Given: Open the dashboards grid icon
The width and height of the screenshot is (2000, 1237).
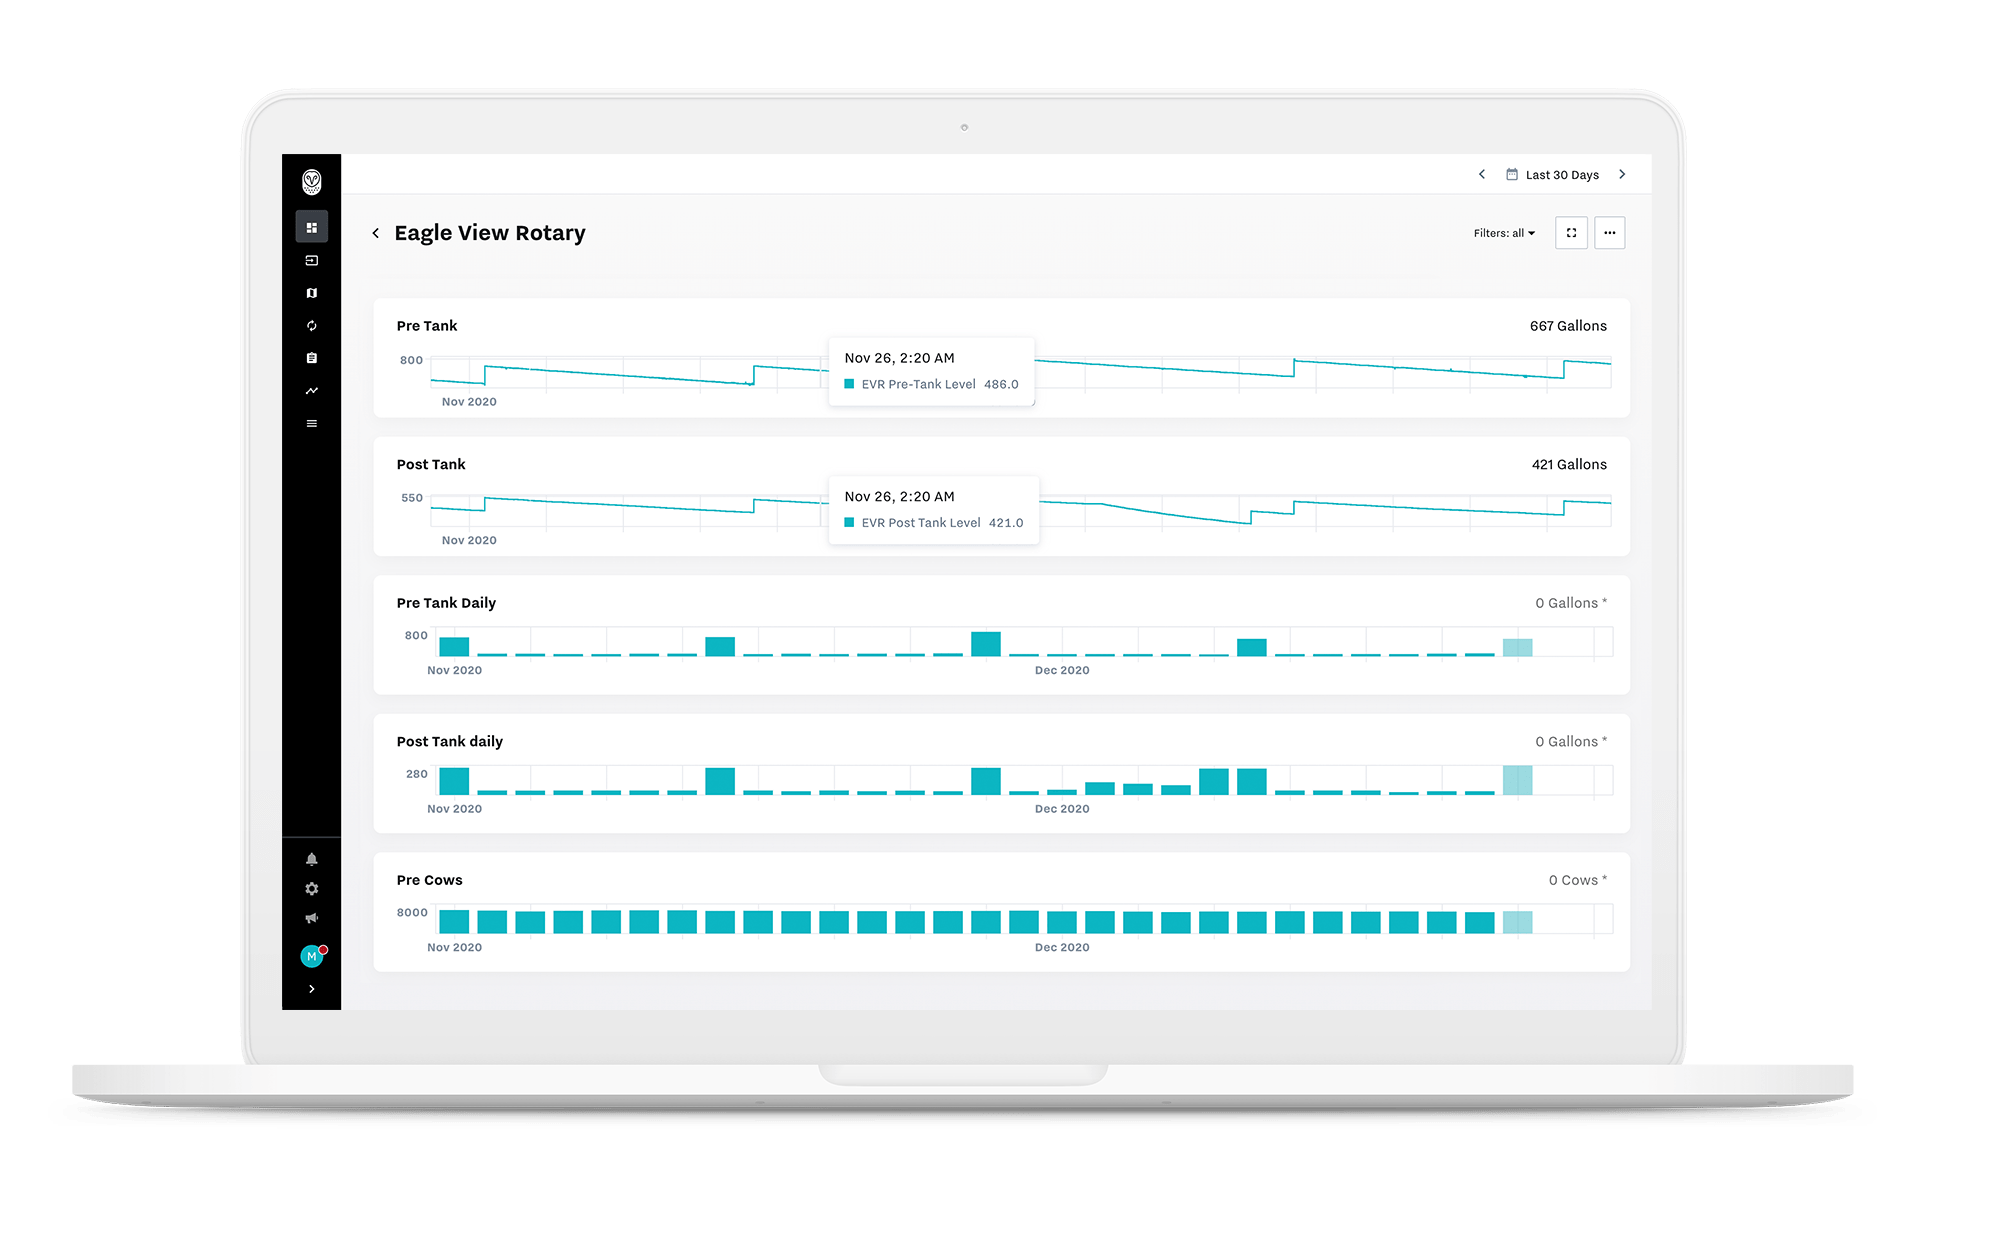Looking at the screenshot, I should coord(311,227).
